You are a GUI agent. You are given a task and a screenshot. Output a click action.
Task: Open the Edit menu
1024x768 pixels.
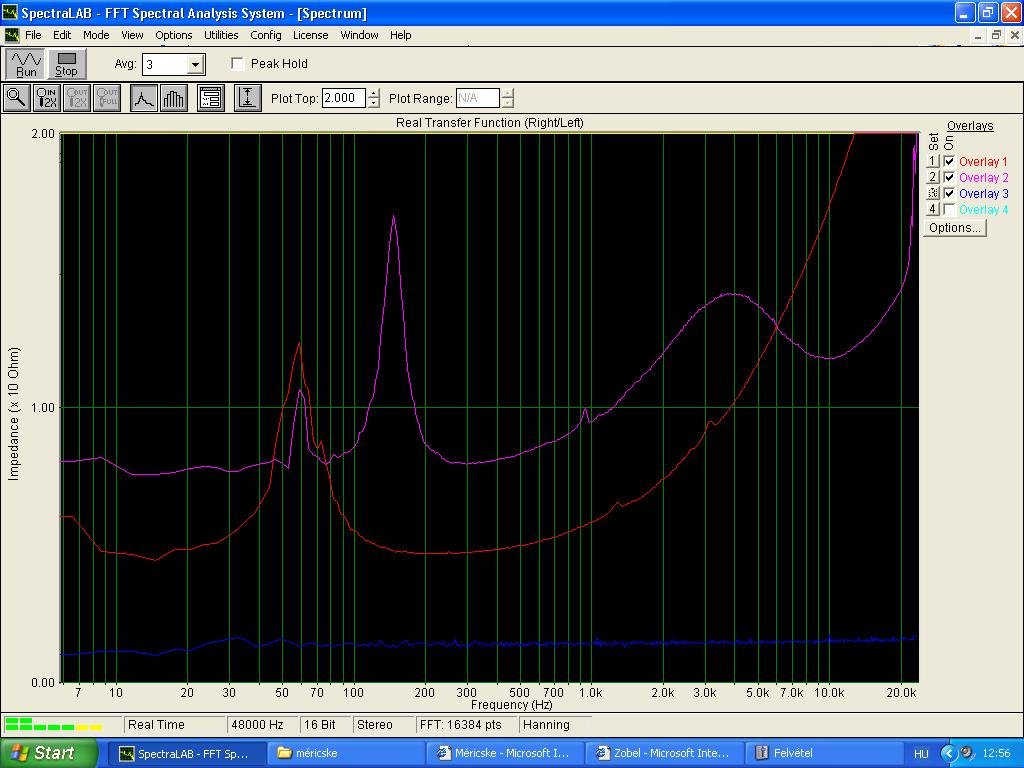pos(62,35)
